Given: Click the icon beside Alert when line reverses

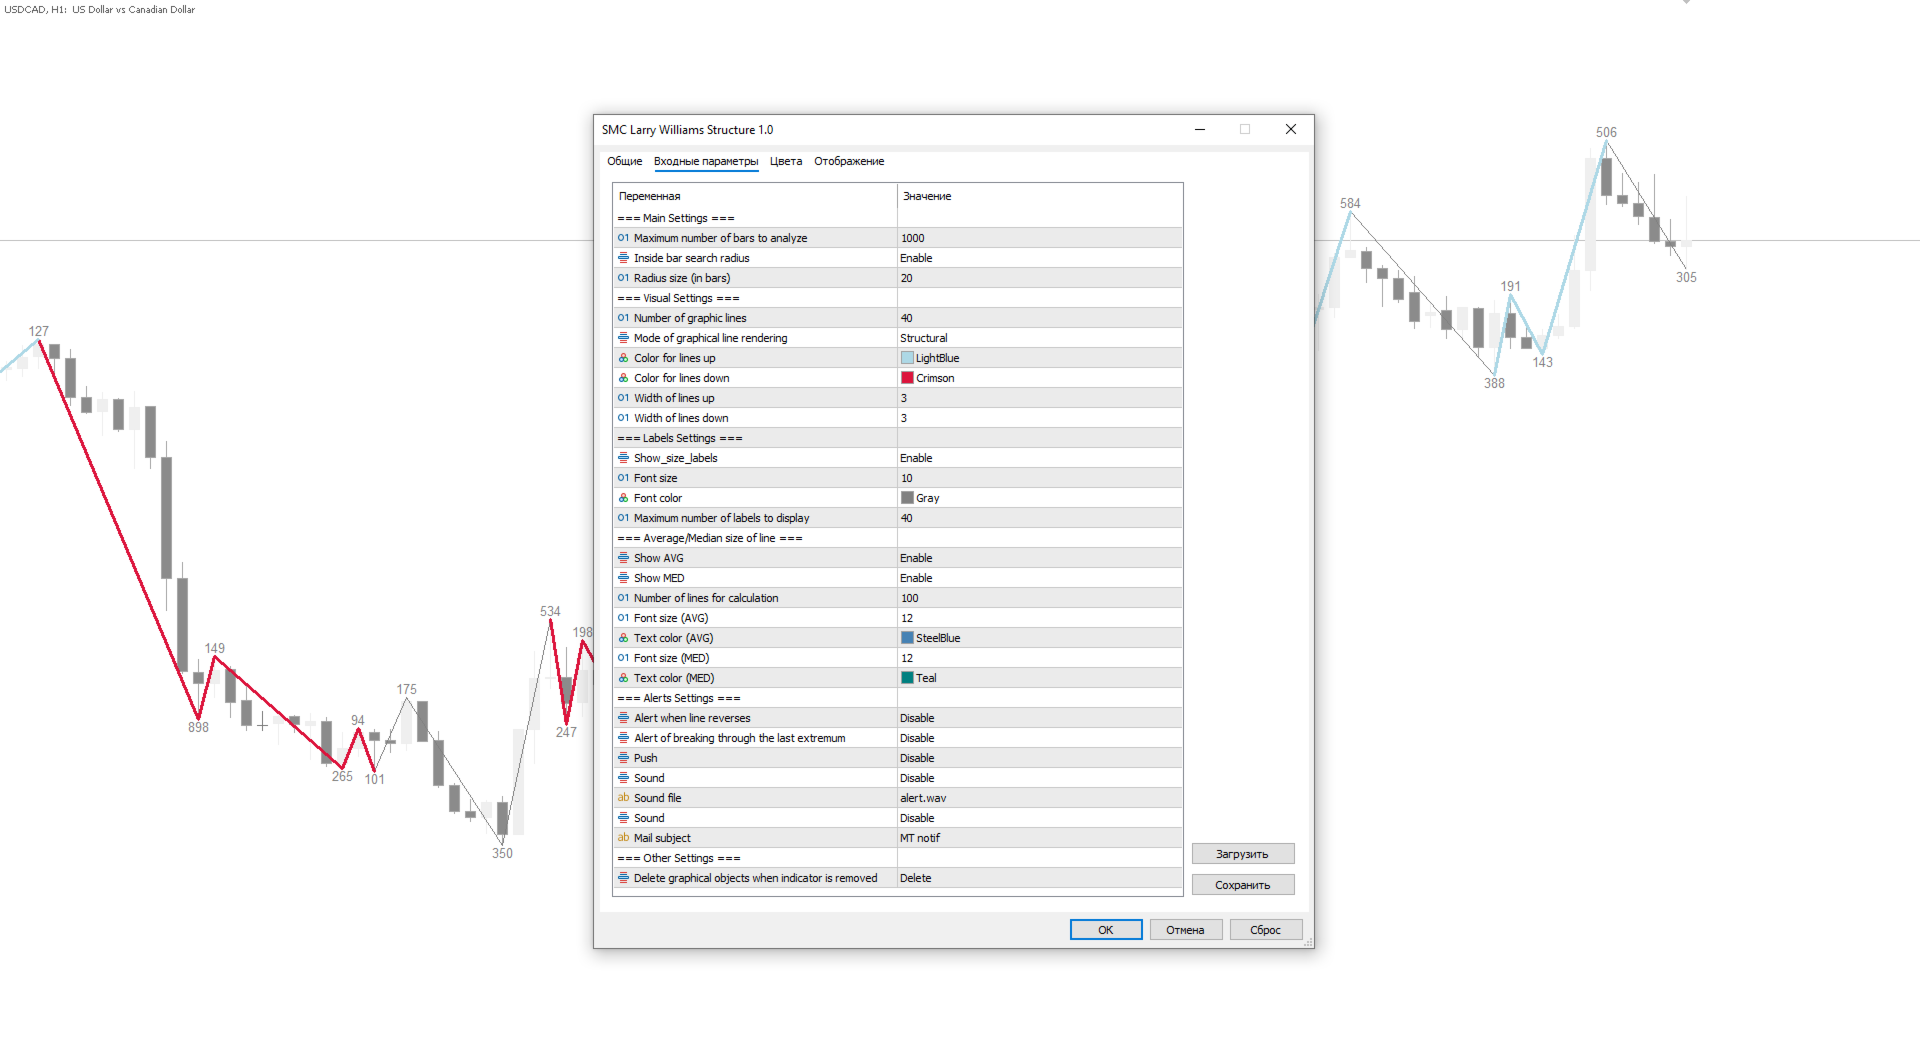Looking at the screenshot, I should point(623,718).
